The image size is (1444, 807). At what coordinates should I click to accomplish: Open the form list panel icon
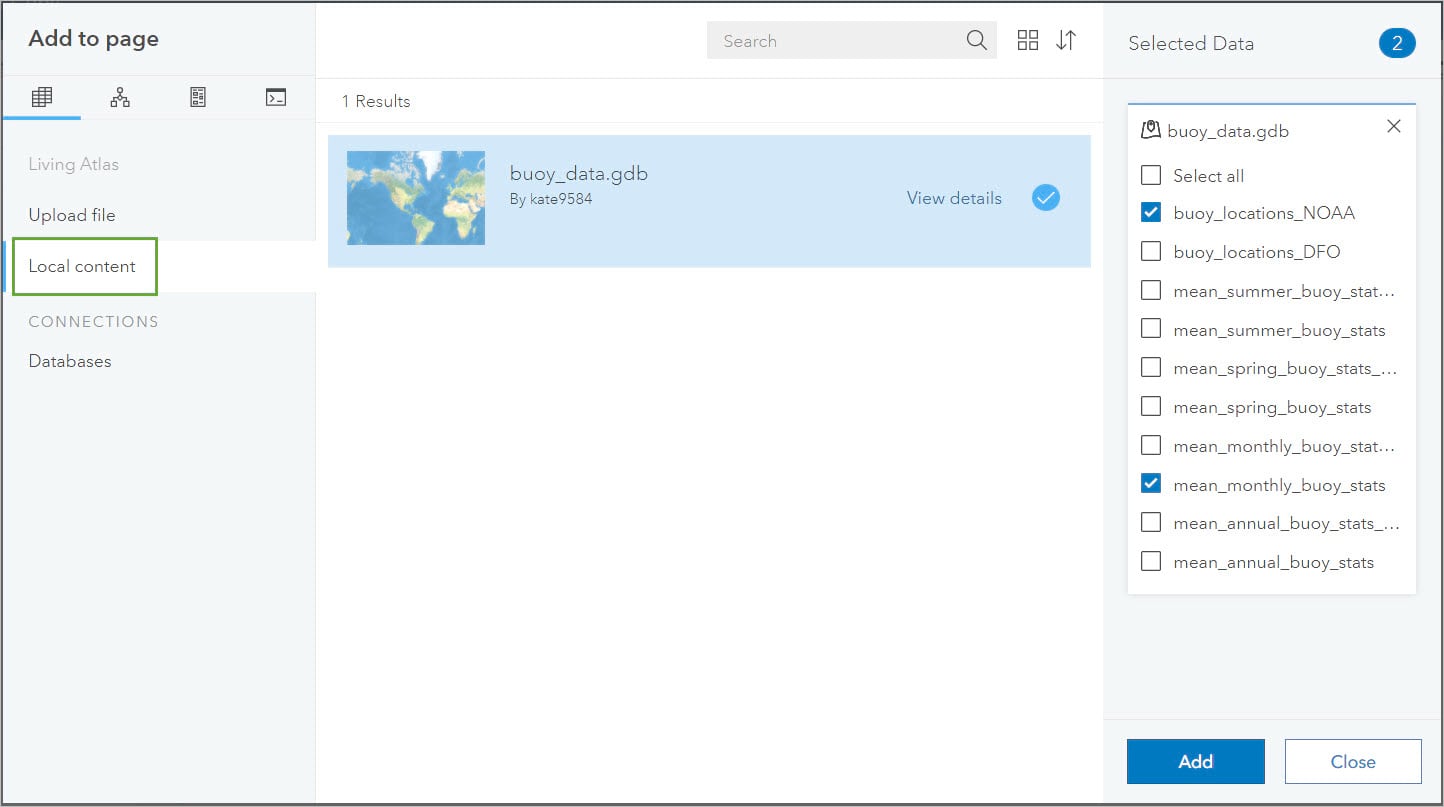tap(197, 96)
